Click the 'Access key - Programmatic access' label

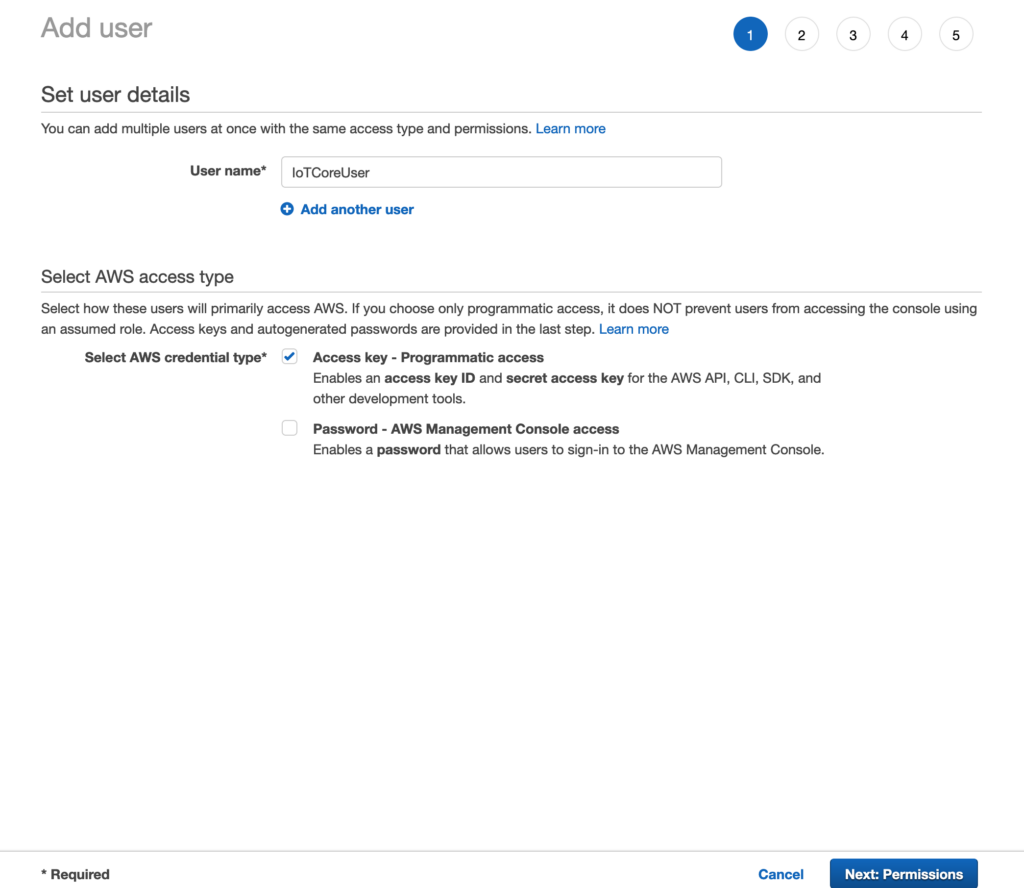pos(428,357)
